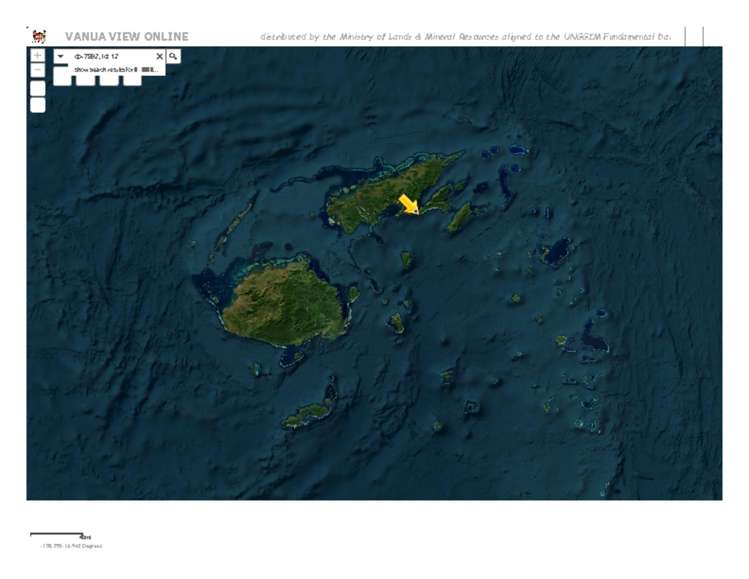The width and height of the screenshot is (749, 579).
Task: Run search with the magnifier button
Action: [173, 56]
